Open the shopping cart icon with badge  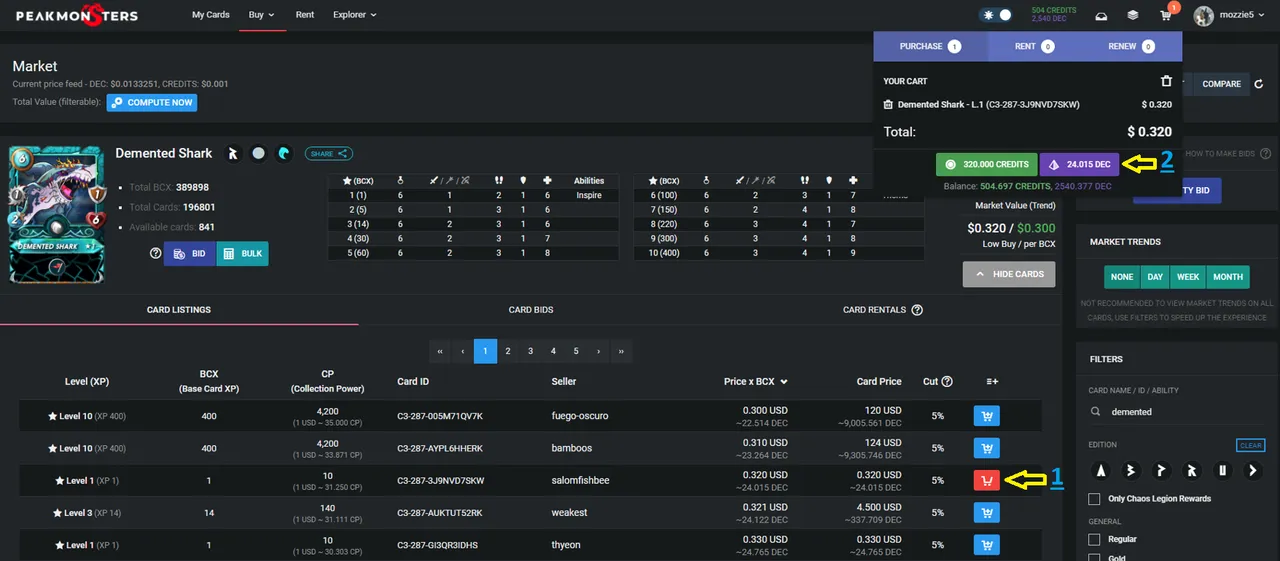pyautogui.click(x=1166, y=16)
